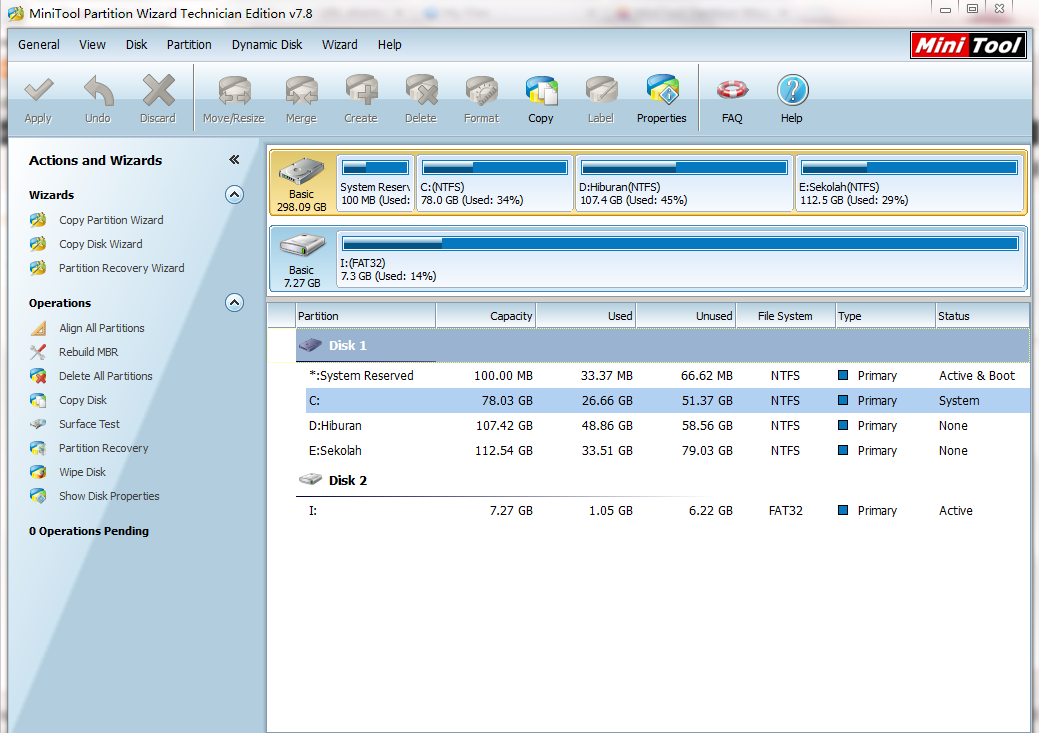The image size is (1039, 733).
Task: Click the Discard X icon
Action: click(158, 90)
